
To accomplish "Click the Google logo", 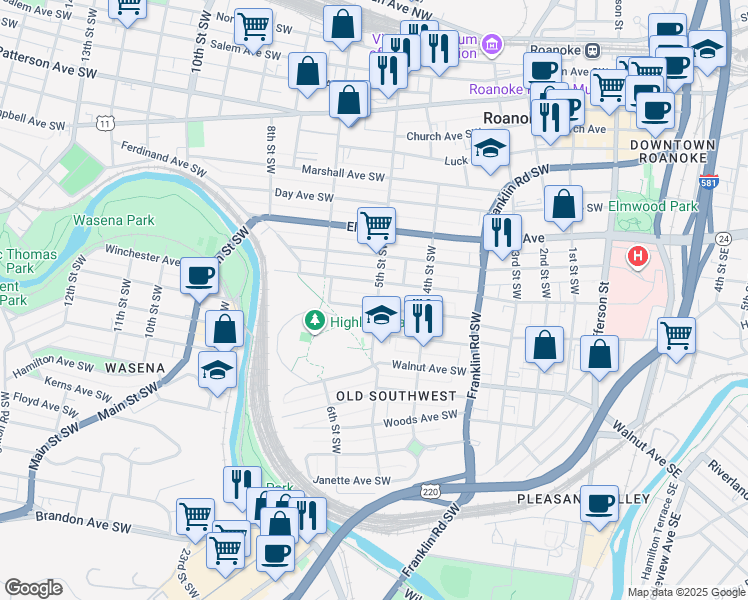I will point(32,588).
